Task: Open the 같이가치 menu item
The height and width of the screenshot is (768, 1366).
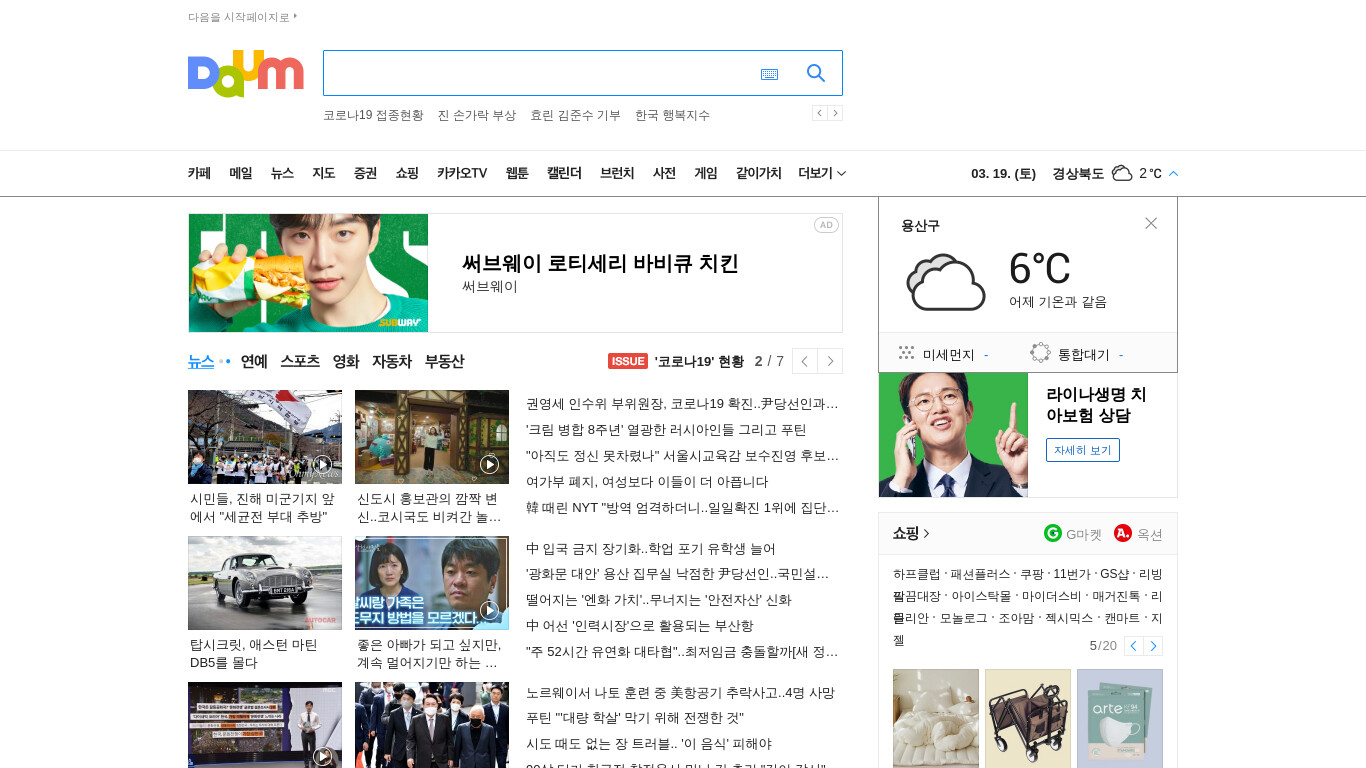Action: tap(758, 173)
